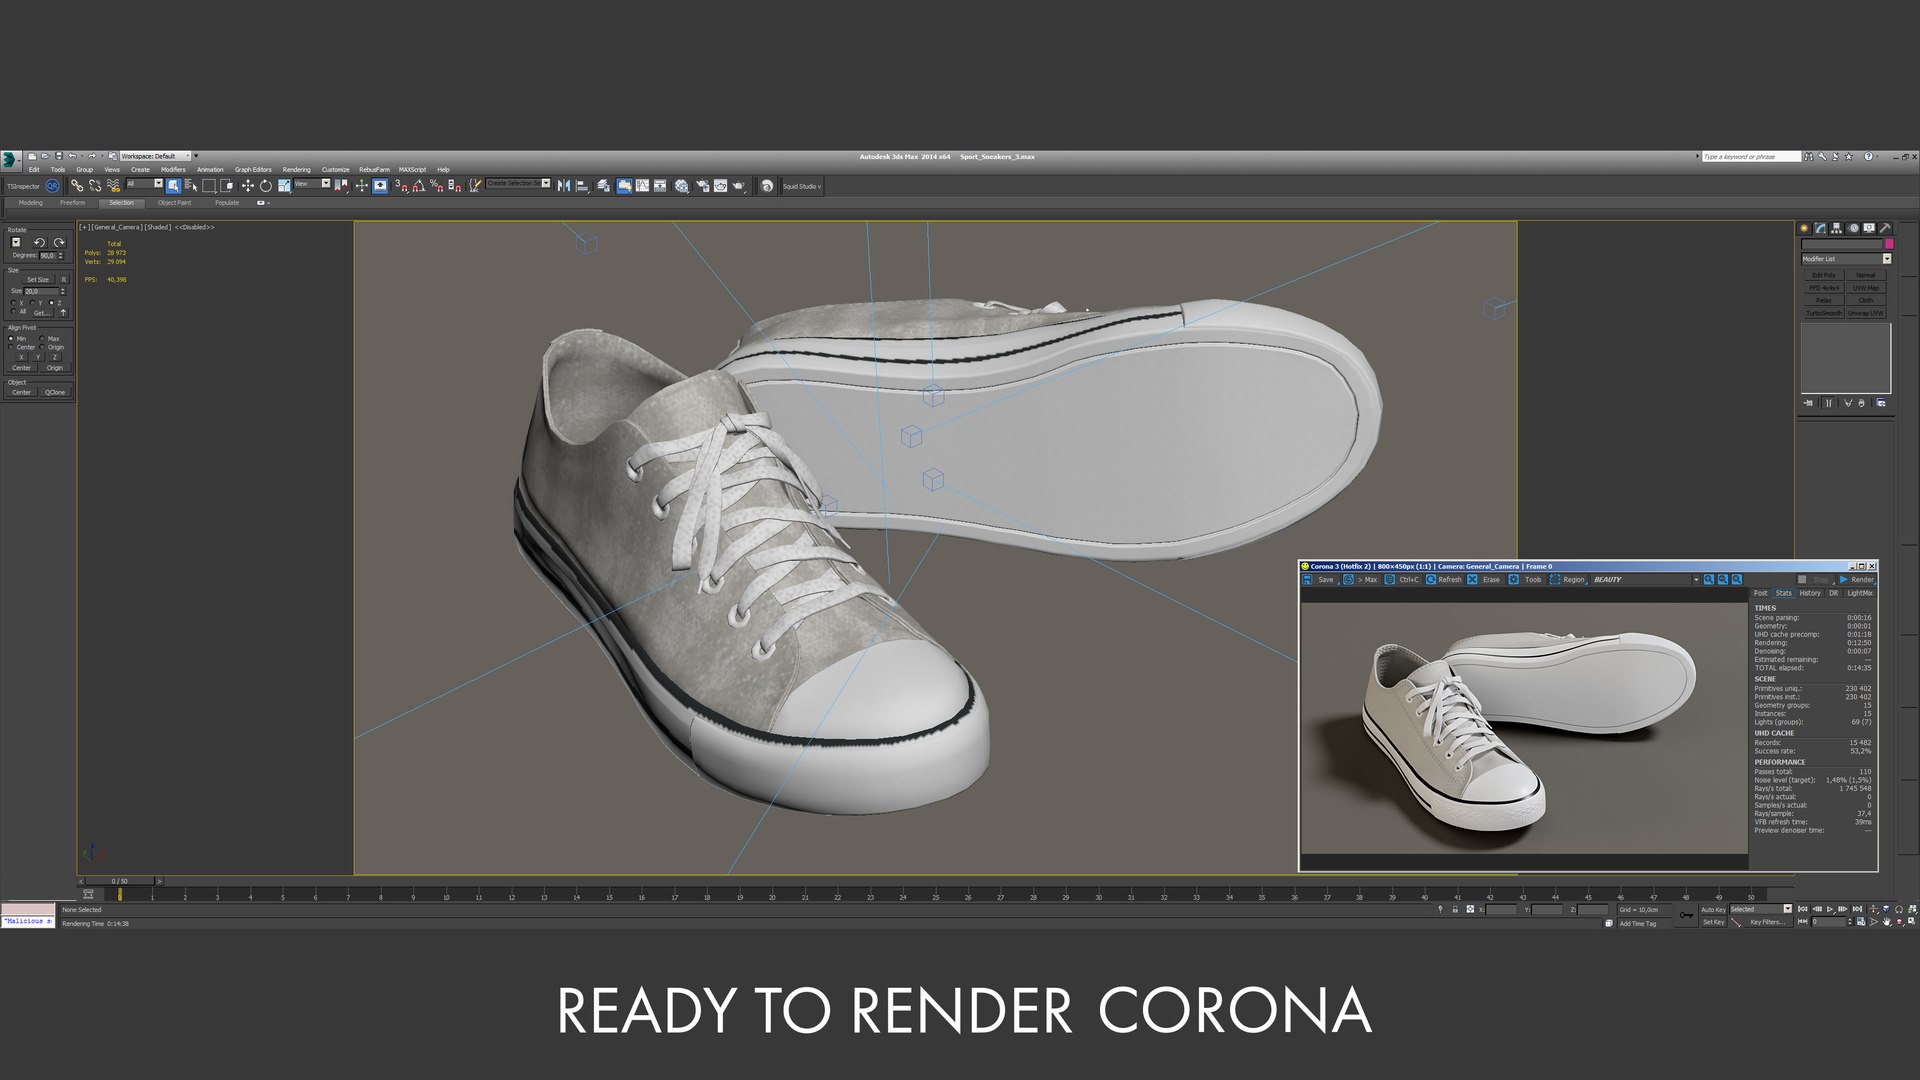Click the Edit Poly modifier button
The image size is (1920, 1080).
coord(1824,275)
